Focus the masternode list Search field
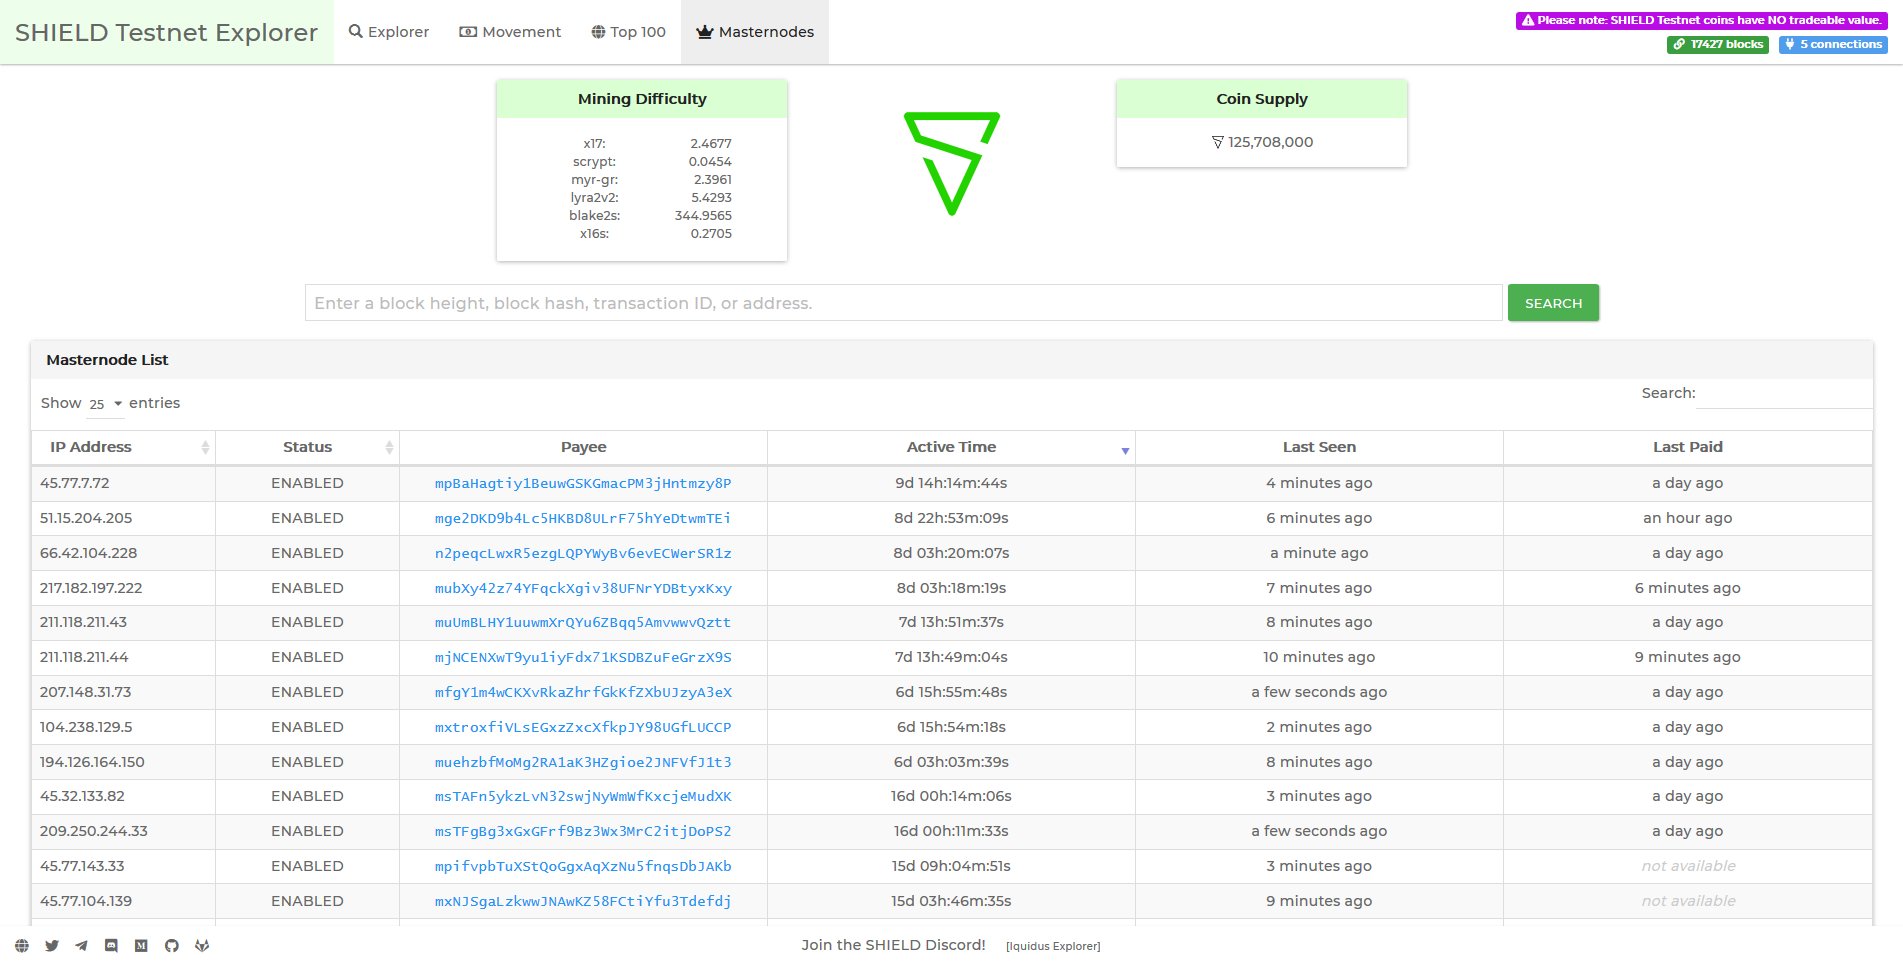This screenshot has height=966, width=1903. click(1784, 394)
